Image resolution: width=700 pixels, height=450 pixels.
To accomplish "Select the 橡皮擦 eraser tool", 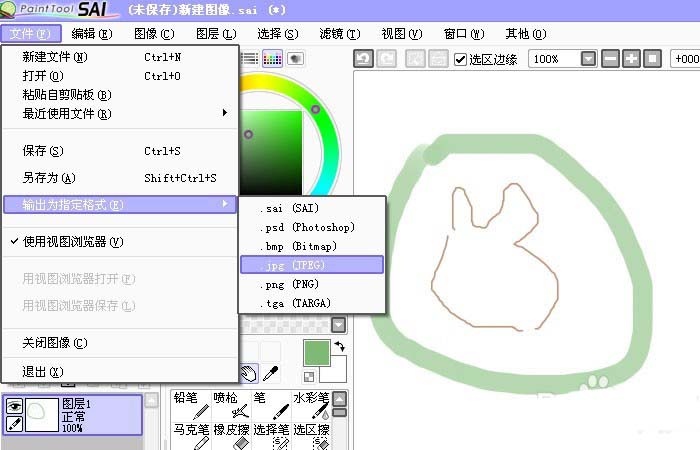I will (231, 436).
